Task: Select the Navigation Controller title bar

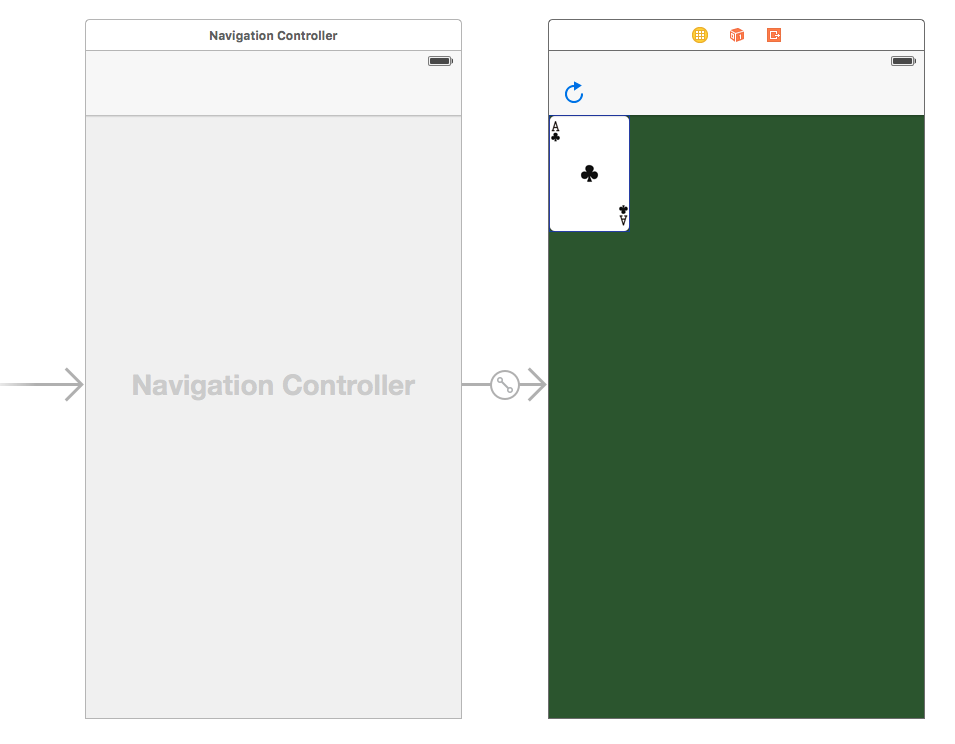Action: point(272,34)
